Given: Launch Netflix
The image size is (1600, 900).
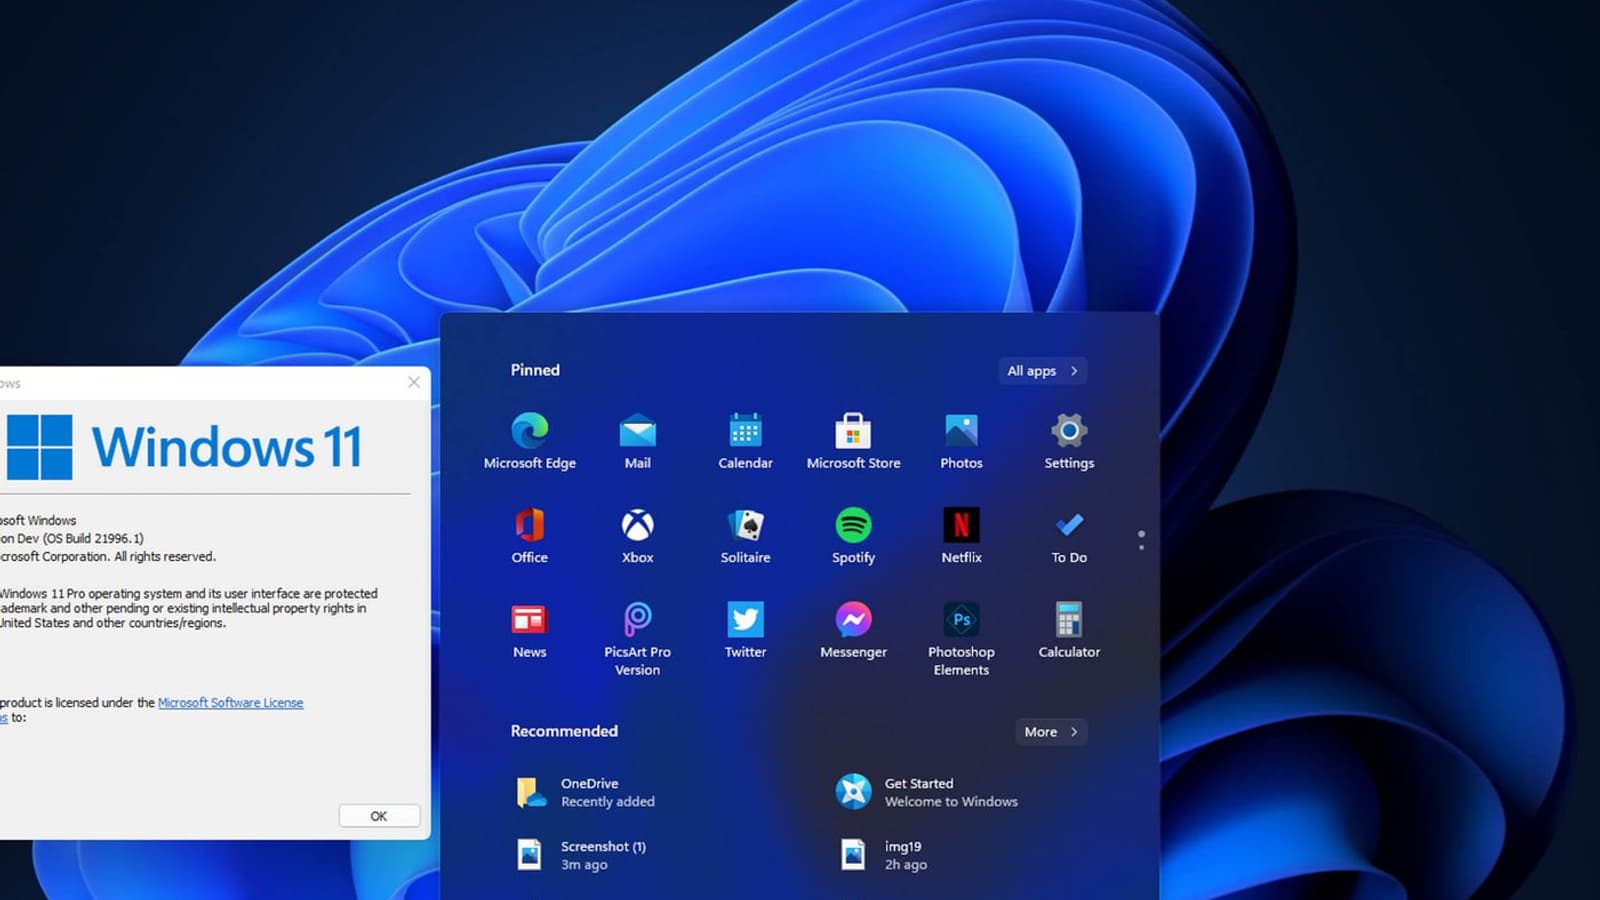Looking at the screenshot, I should coord(961,535).
